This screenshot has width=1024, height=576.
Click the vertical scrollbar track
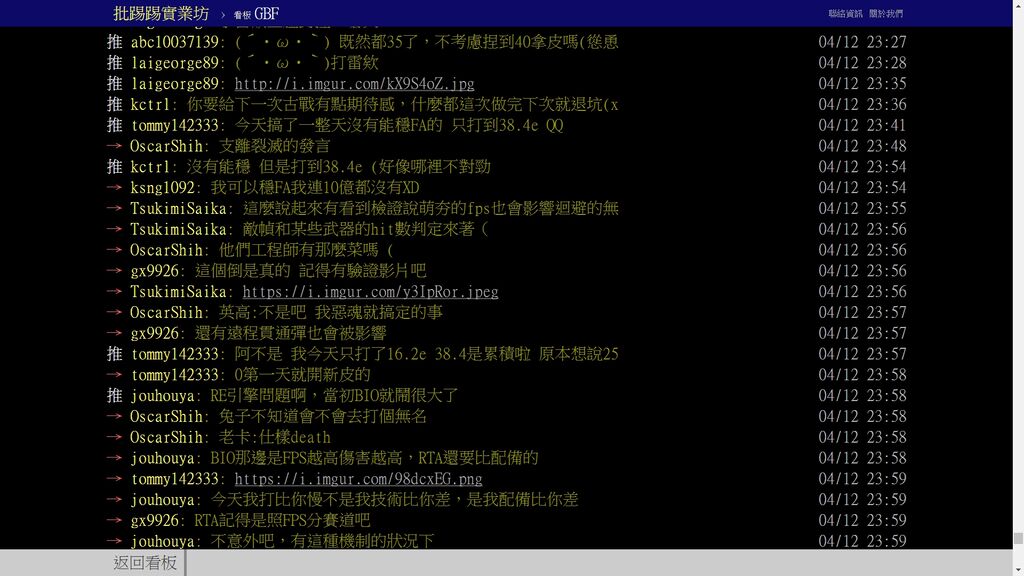point(1017,300)
